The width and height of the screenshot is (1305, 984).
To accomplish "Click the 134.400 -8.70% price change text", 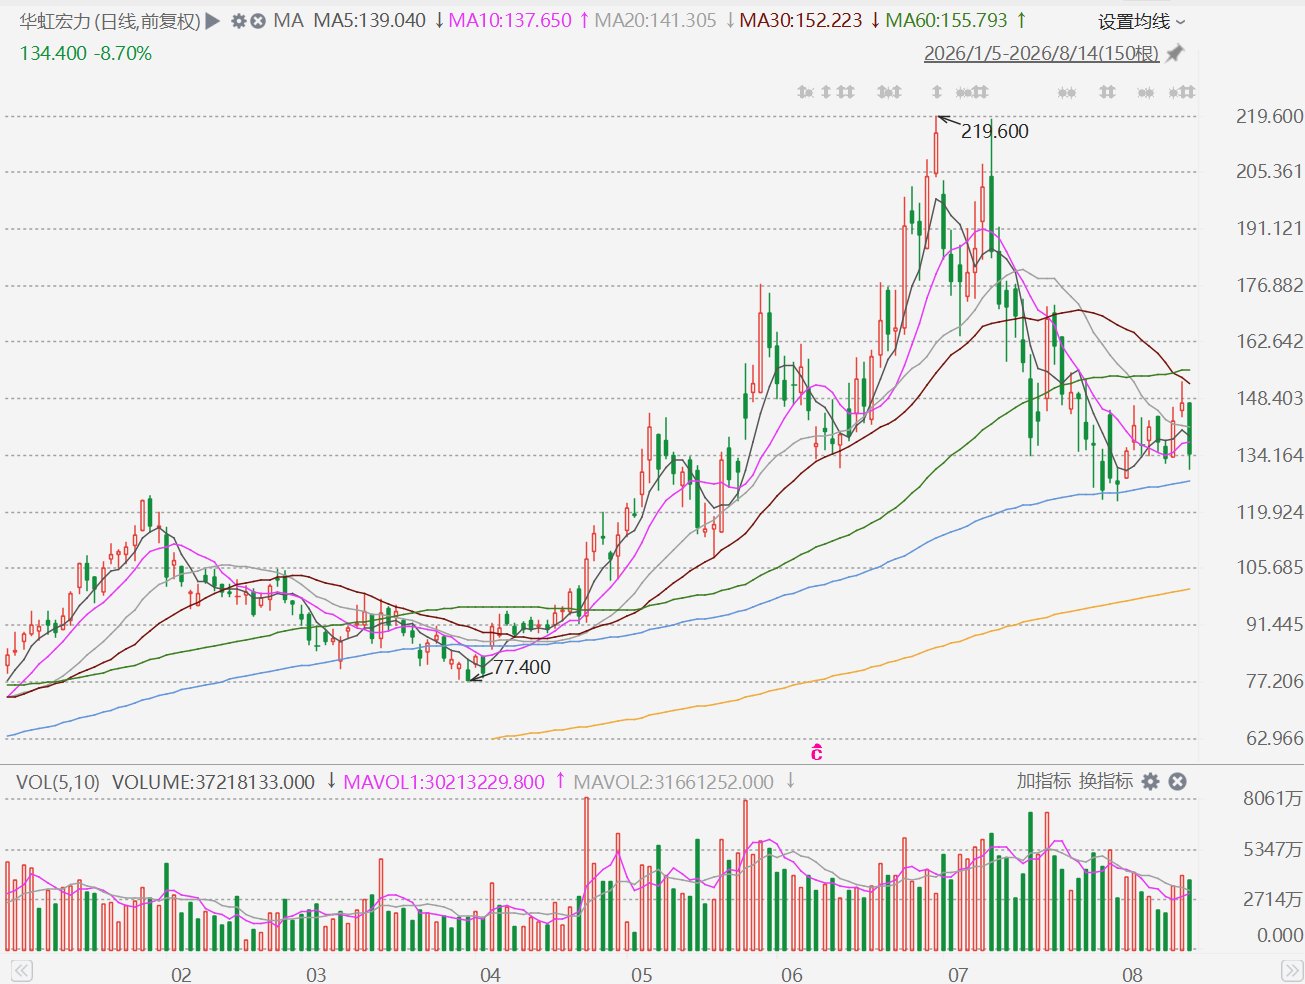I will click(x=86, y=54).
